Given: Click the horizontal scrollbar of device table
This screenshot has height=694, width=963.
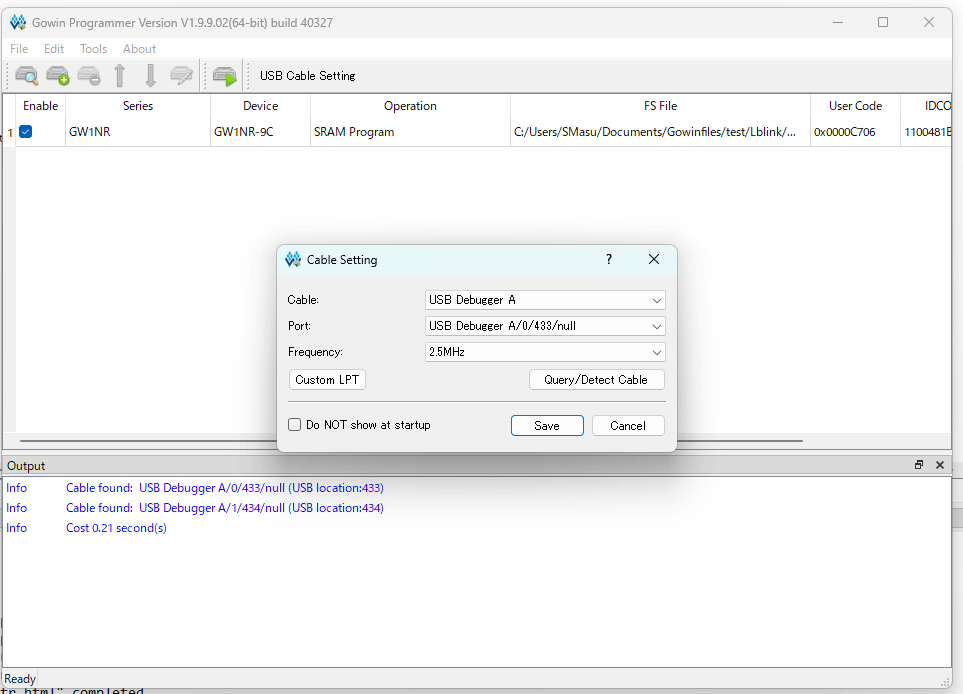Looking at the screenshot, I should 411,440.
